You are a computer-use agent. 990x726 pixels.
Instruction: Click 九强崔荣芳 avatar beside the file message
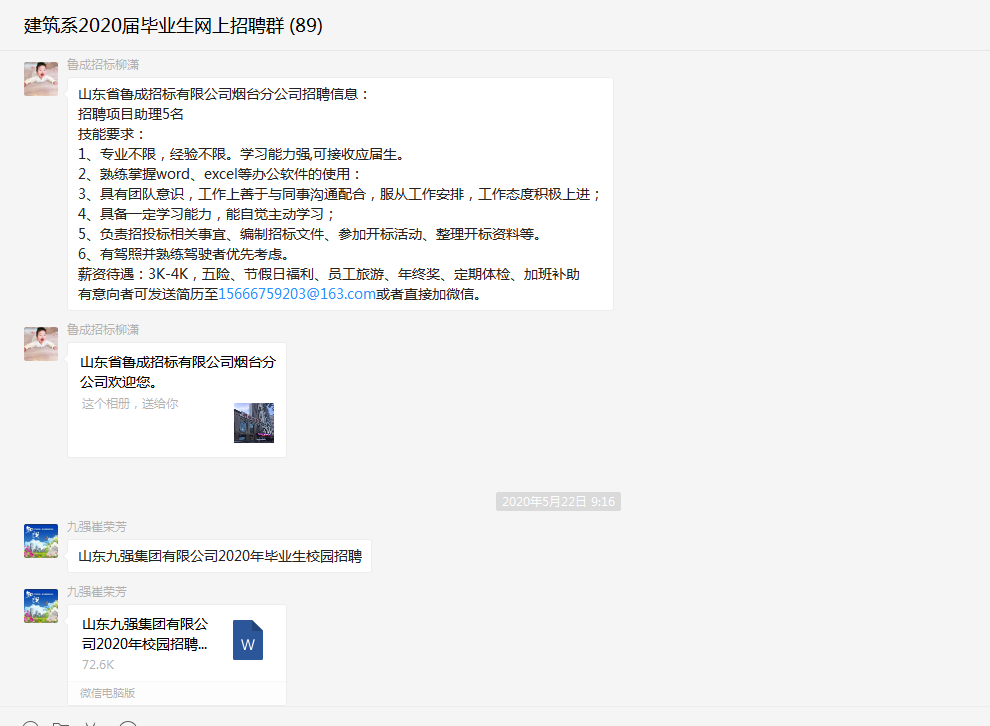coord(41,606)
